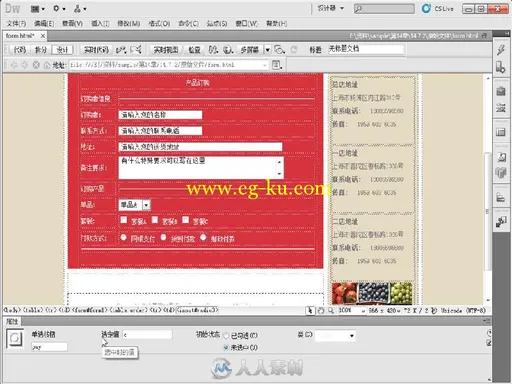Click the Inspect button
Viewport: 512px width, 384px height.
[x=194, y=50]
